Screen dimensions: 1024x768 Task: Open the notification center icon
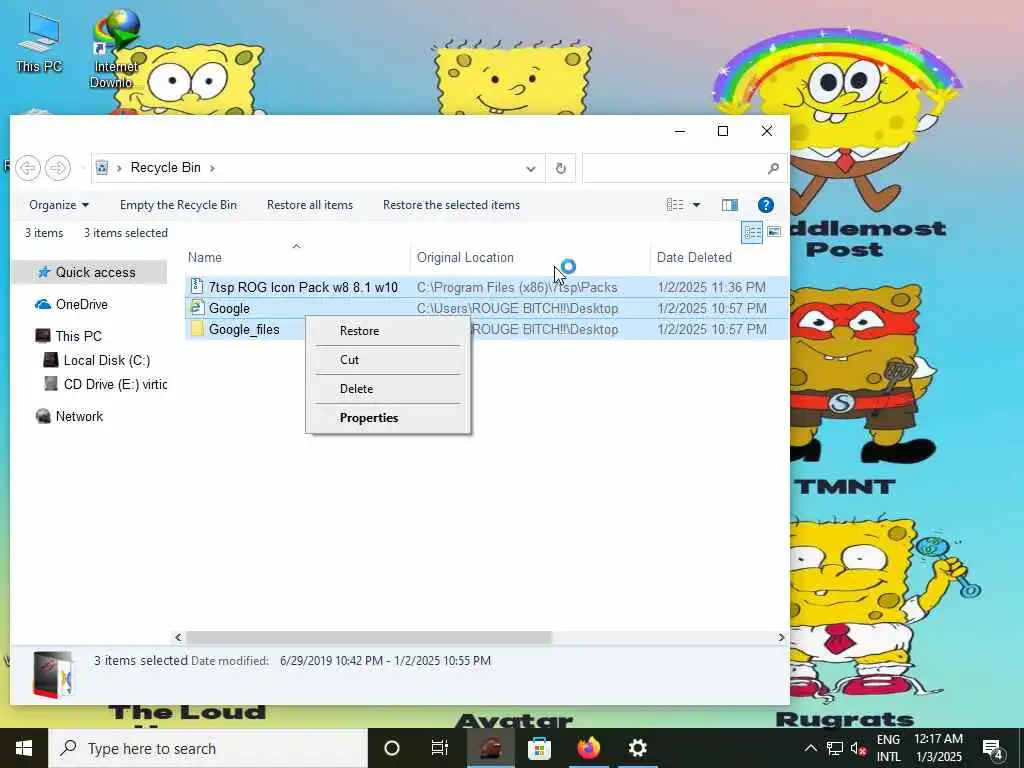point(993,748)
